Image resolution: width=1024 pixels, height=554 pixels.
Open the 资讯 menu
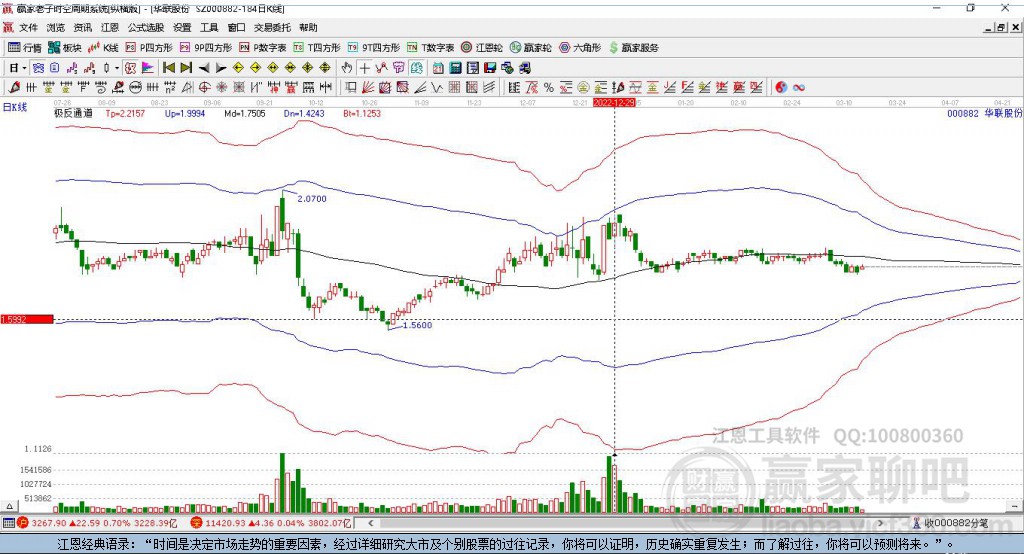tap(82, 27)
